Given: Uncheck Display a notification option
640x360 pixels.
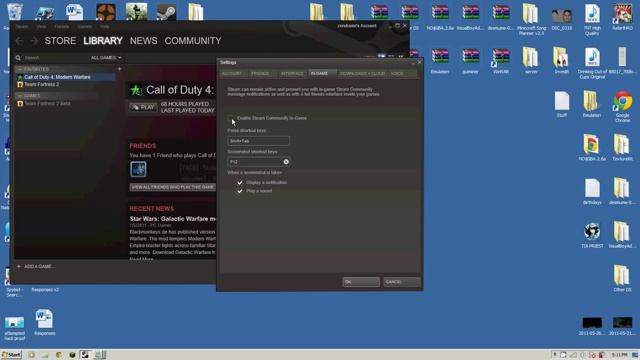Looking at the screenshot, I should click(x=240, y=182).
